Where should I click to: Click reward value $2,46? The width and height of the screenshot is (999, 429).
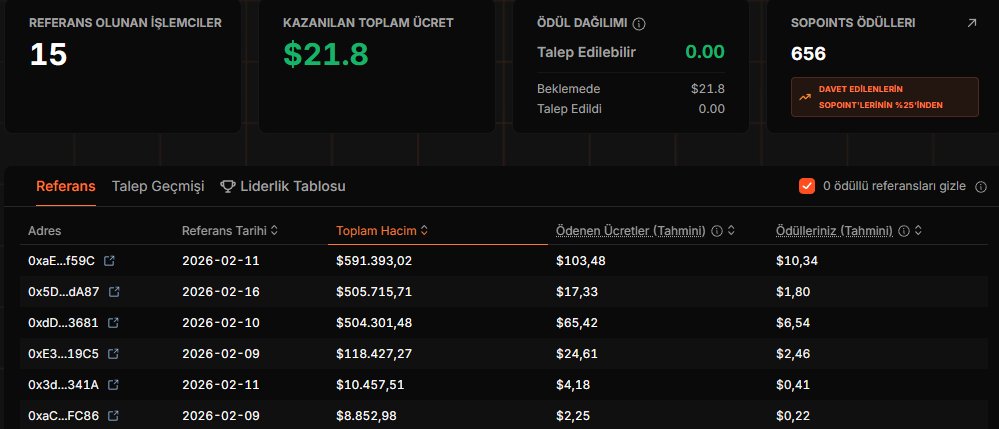point(793,354)
